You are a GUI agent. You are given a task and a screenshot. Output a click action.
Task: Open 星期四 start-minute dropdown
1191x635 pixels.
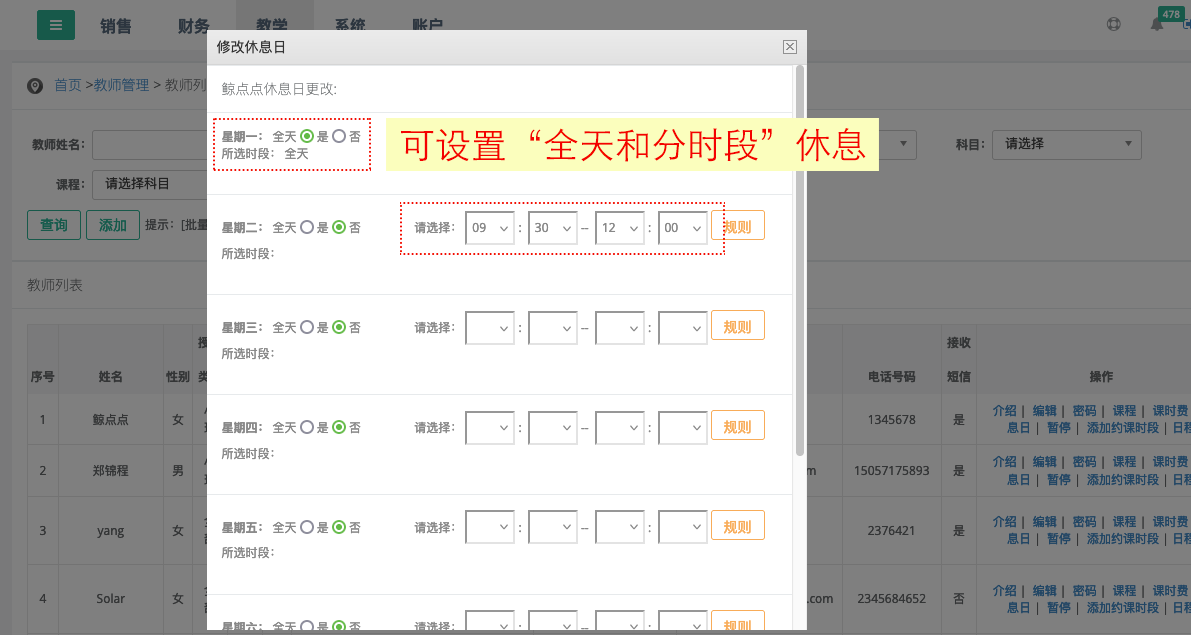click(x=552, y=428)
